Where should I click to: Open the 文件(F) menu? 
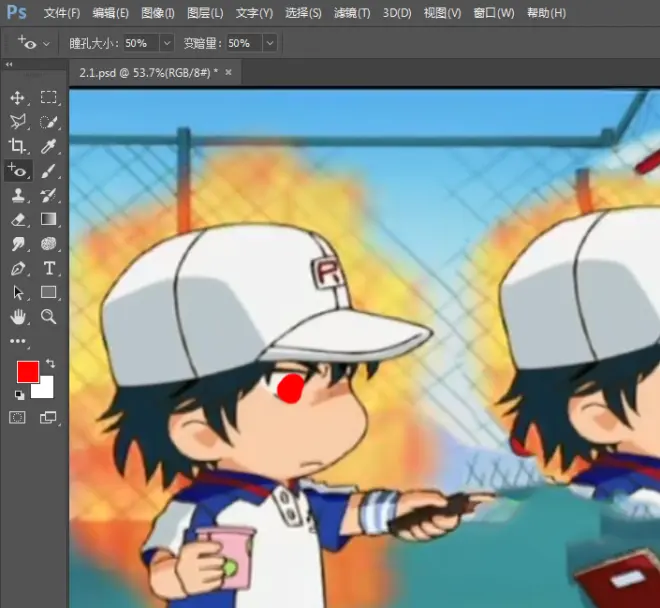coord(62,13)
